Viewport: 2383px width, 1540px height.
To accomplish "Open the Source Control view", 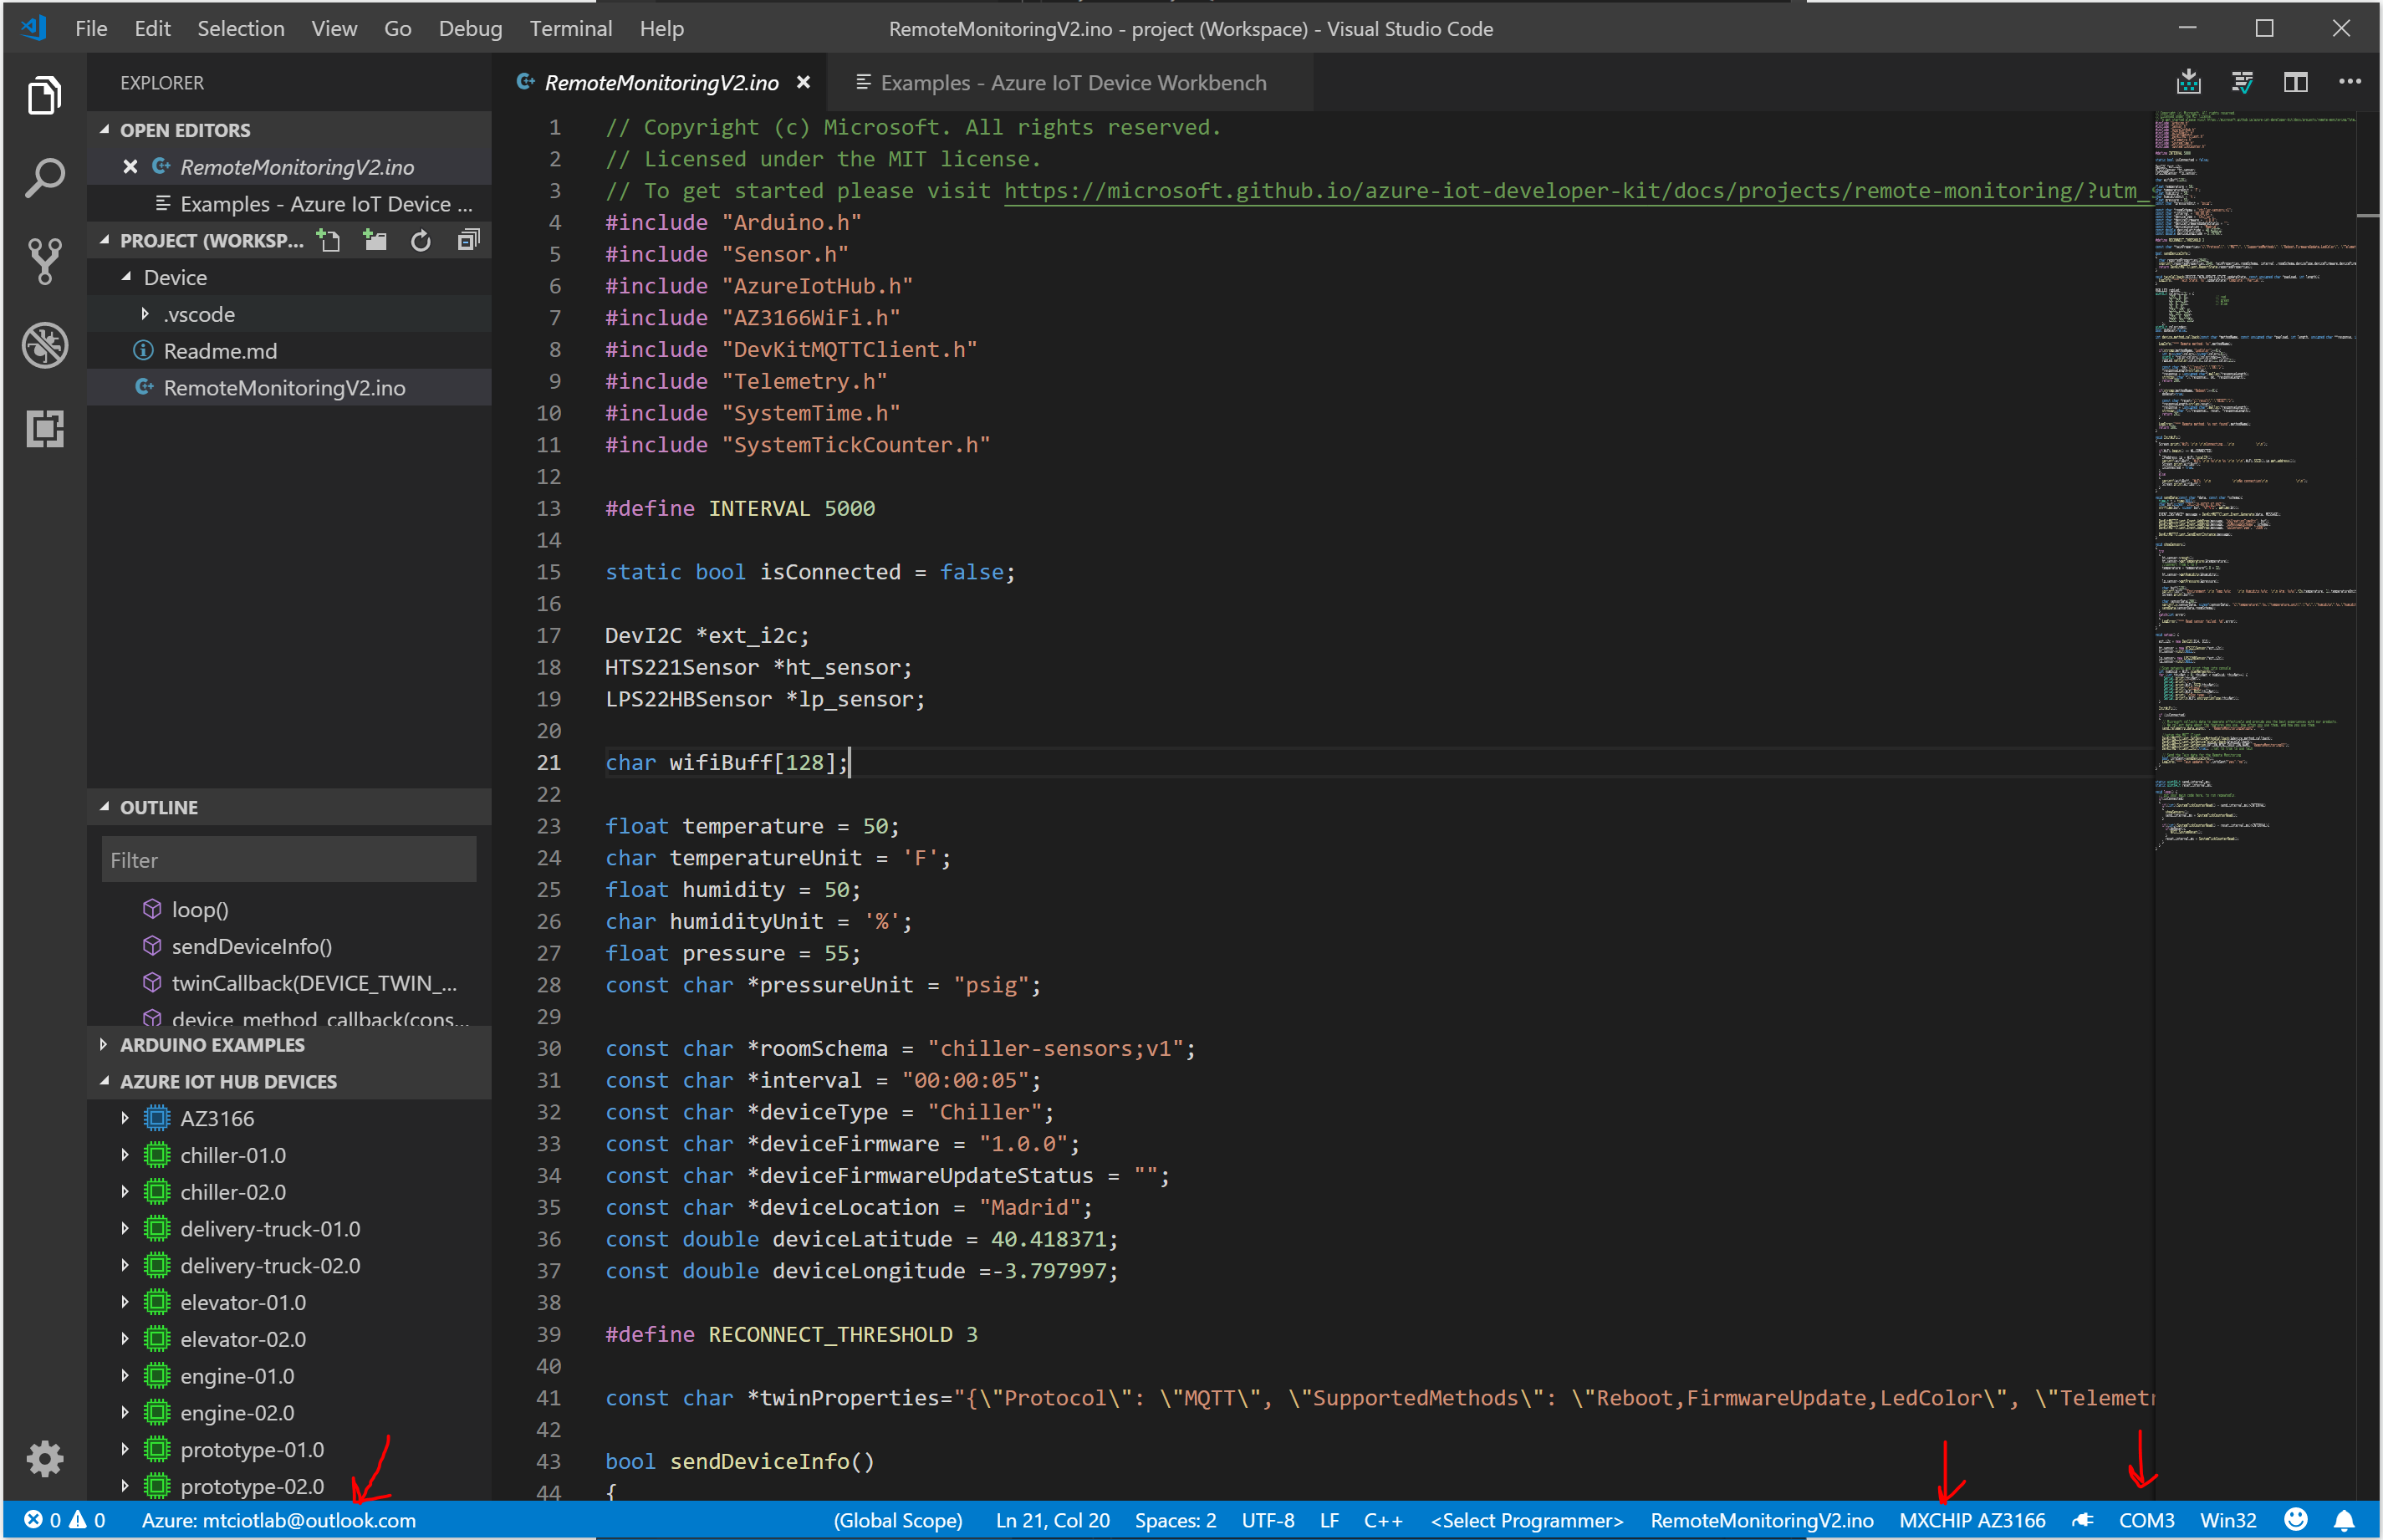I will point(44,261).
